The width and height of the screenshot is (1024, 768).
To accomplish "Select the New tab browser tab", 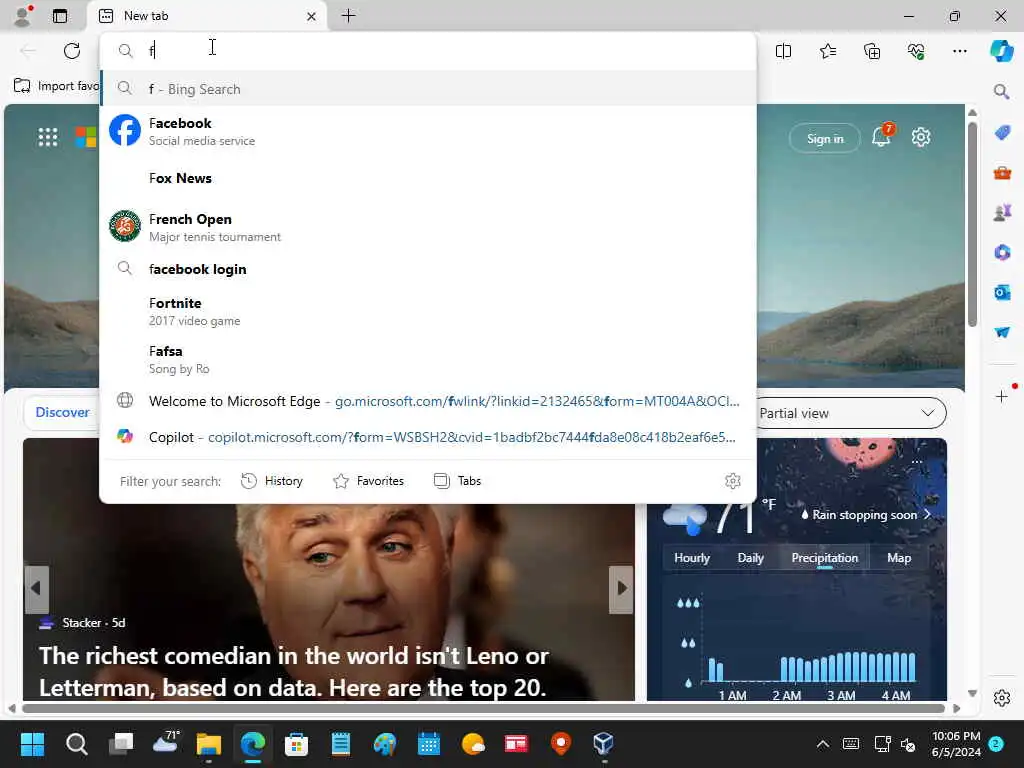I will [x=208, y=16].
